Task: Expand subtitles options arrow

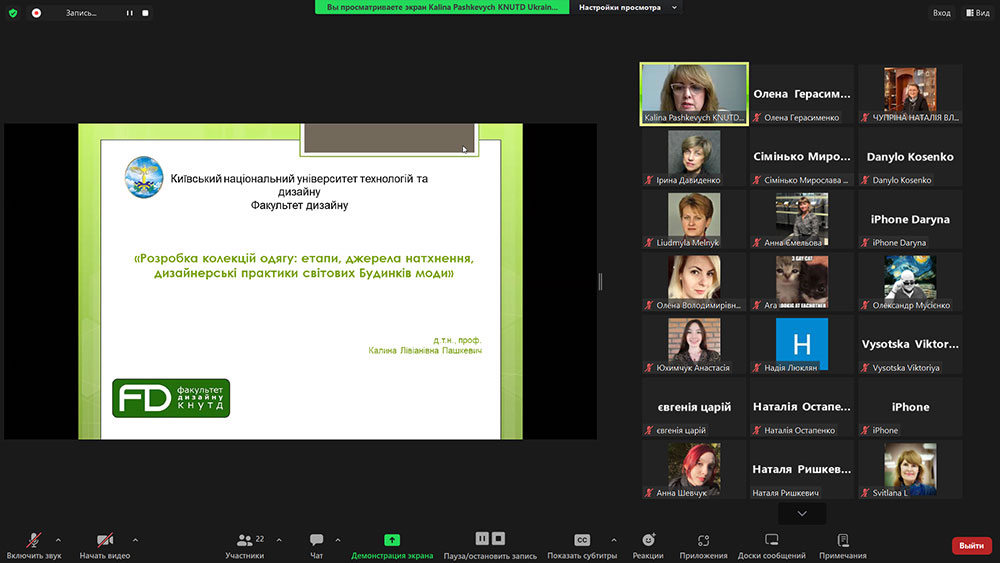Action: 614,540
